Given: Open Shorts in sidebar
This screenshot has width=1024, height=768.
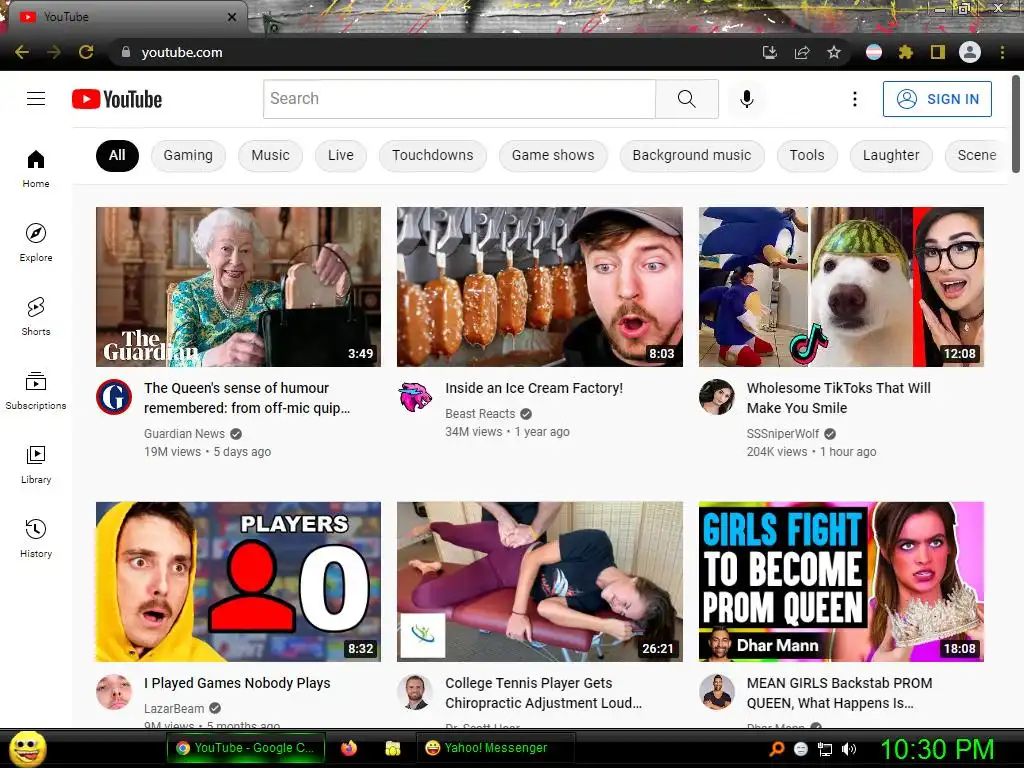Looking at the screenshot, I should pos(36,316).
